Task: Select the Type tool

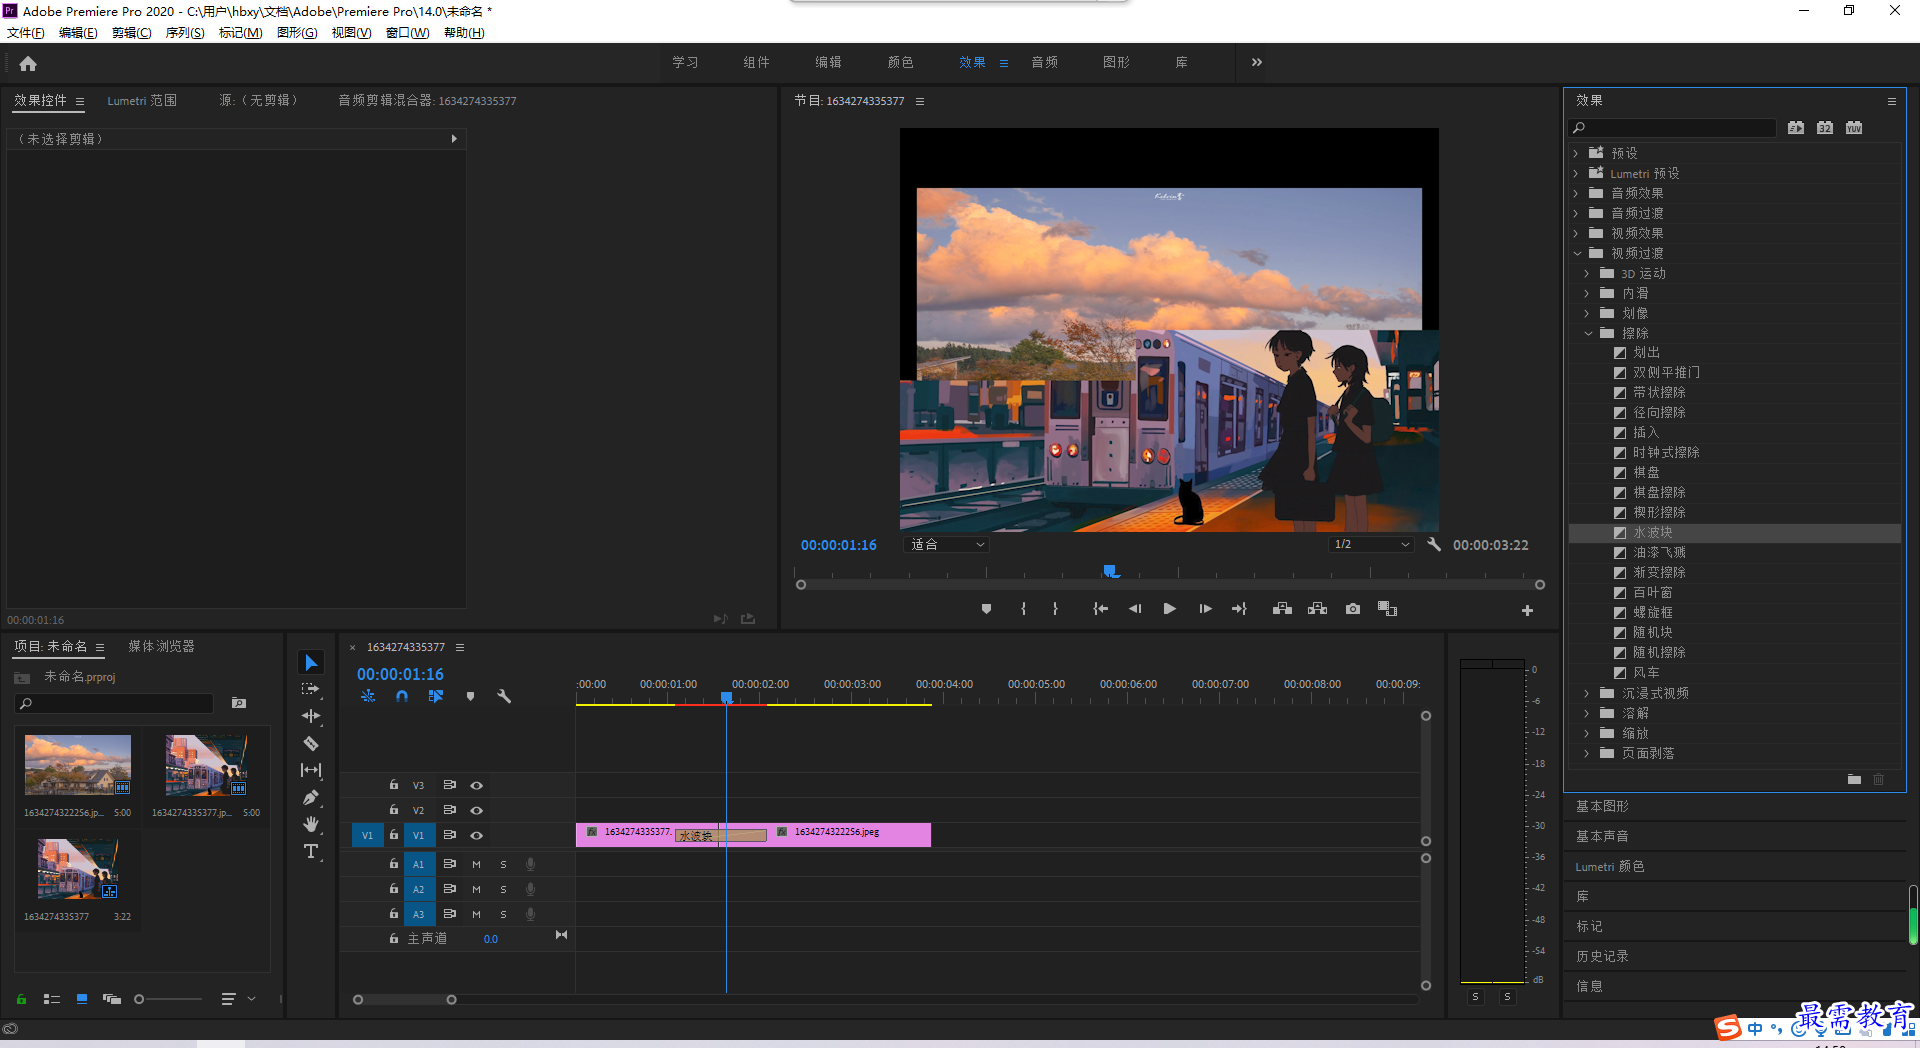Action: [311, 851]
